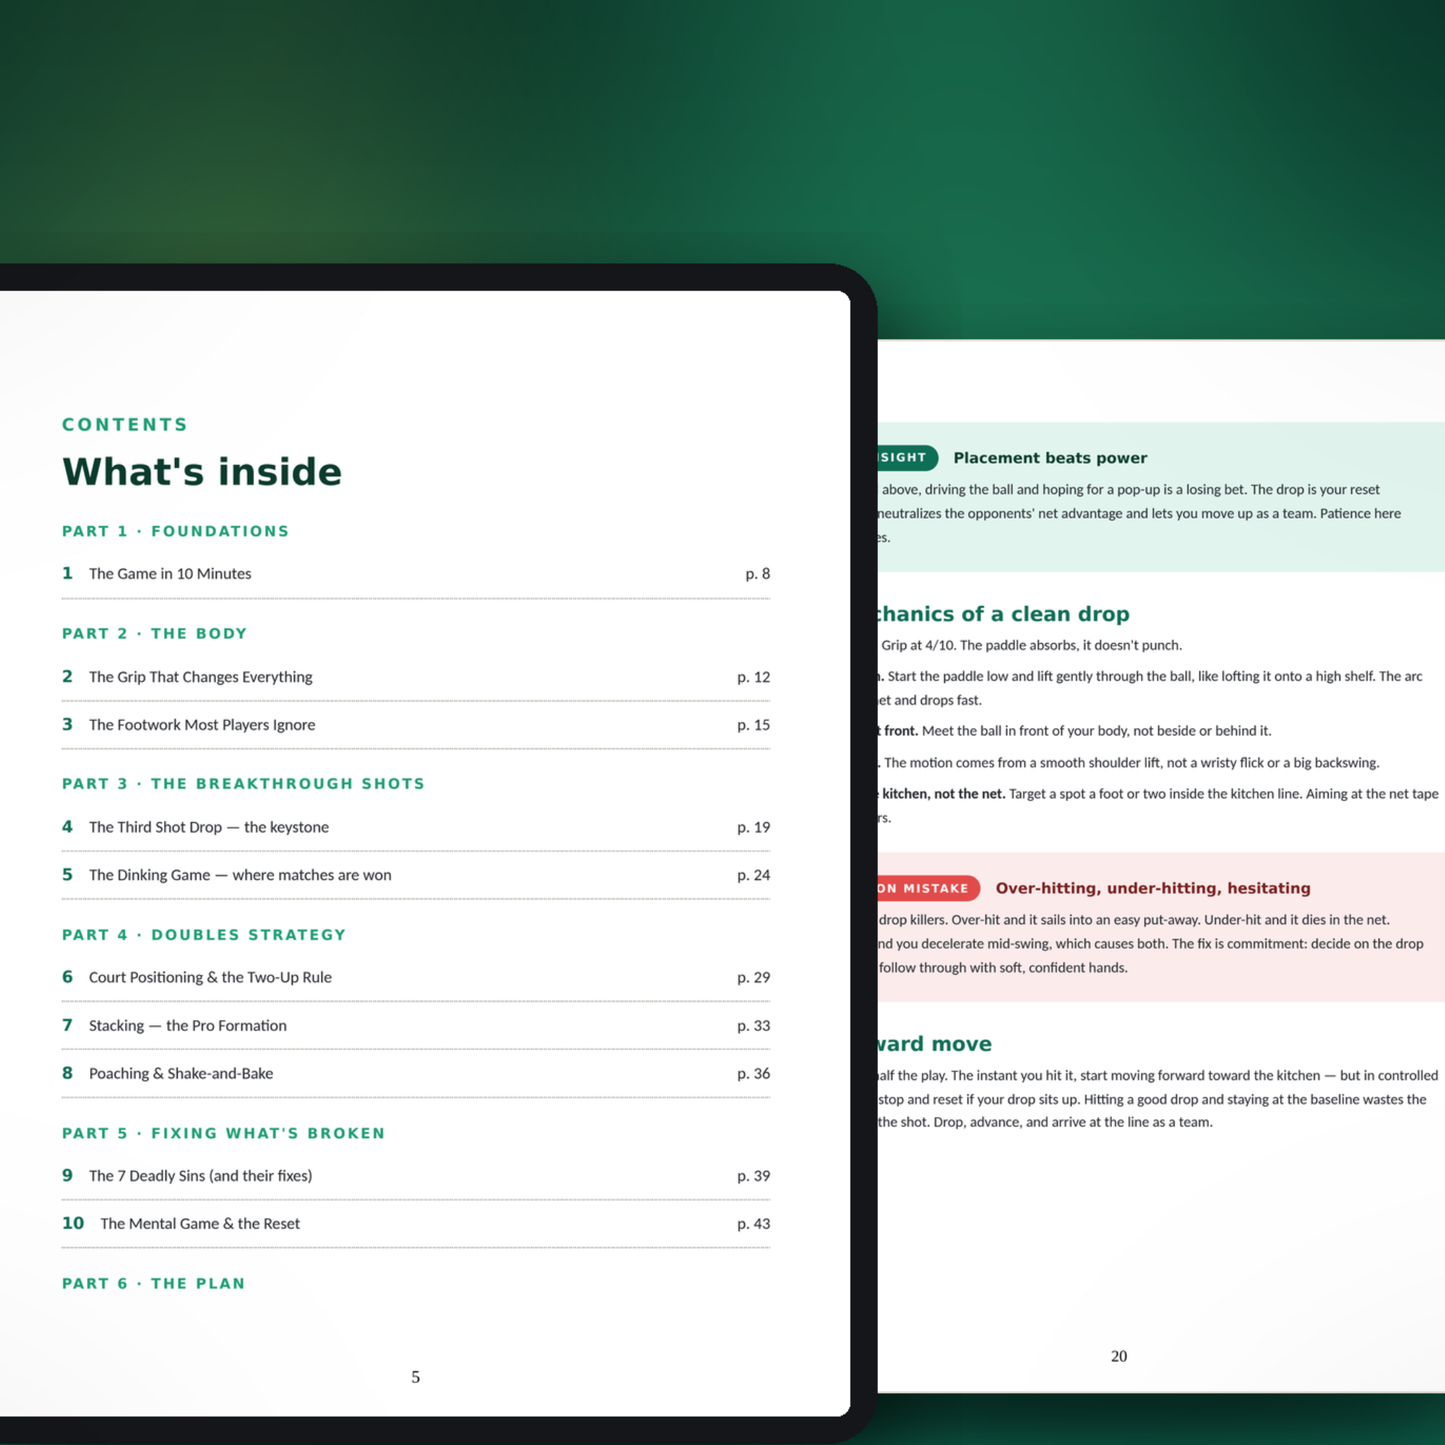The width and height of the screenshot is (1445, 1445).
Task: Click page reference 'p. 8'
Action: (x=758, y=574)
